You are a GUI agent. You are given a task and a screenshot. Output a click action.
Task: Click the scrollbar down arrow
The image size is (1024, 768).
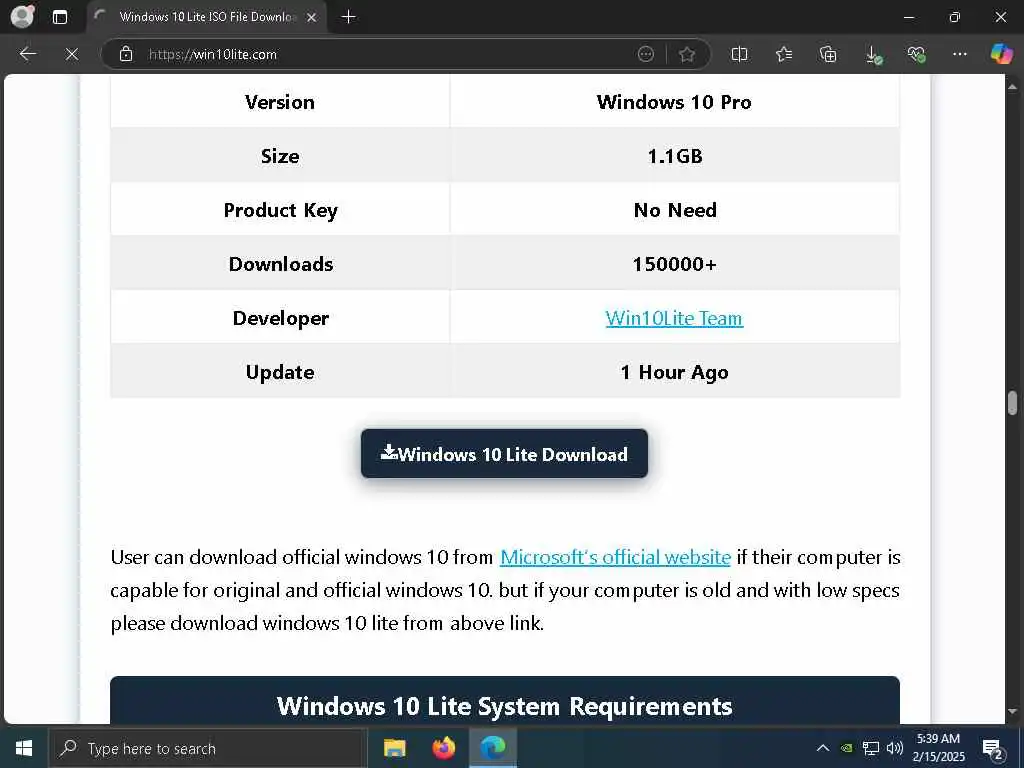click(x=1012, y=712)
